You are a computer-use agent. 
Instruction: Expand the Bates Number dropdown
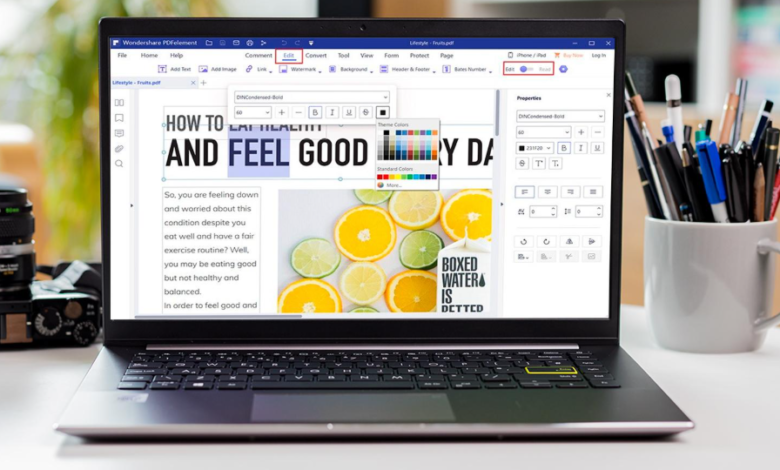click(x=490, y=71)
